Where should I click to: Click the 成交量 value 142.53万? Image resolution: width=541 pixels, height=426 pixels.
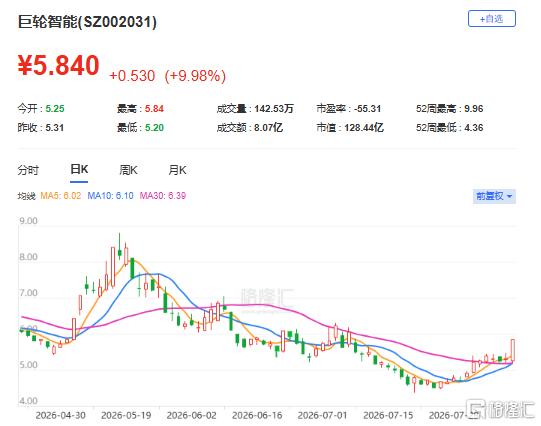pos(274,109)
